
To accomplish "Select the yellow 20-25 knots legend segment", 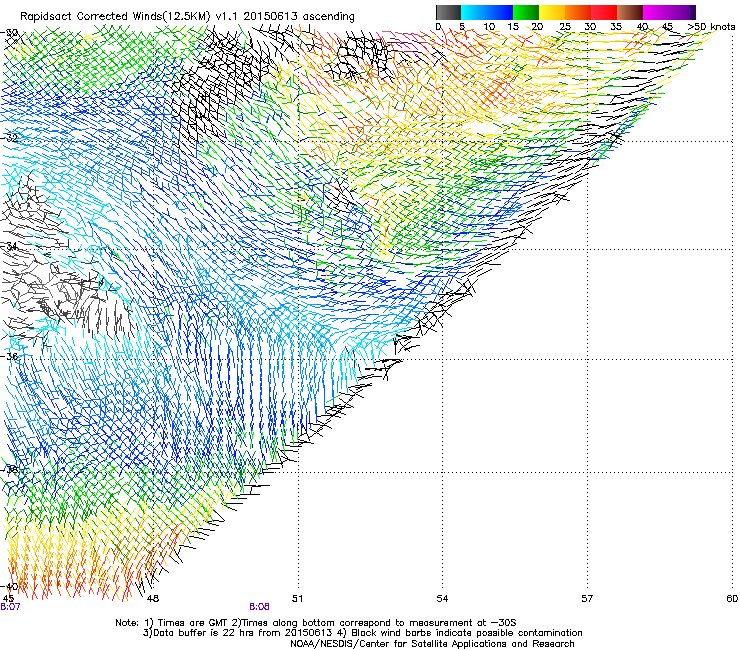I will (x=552, y=12).
